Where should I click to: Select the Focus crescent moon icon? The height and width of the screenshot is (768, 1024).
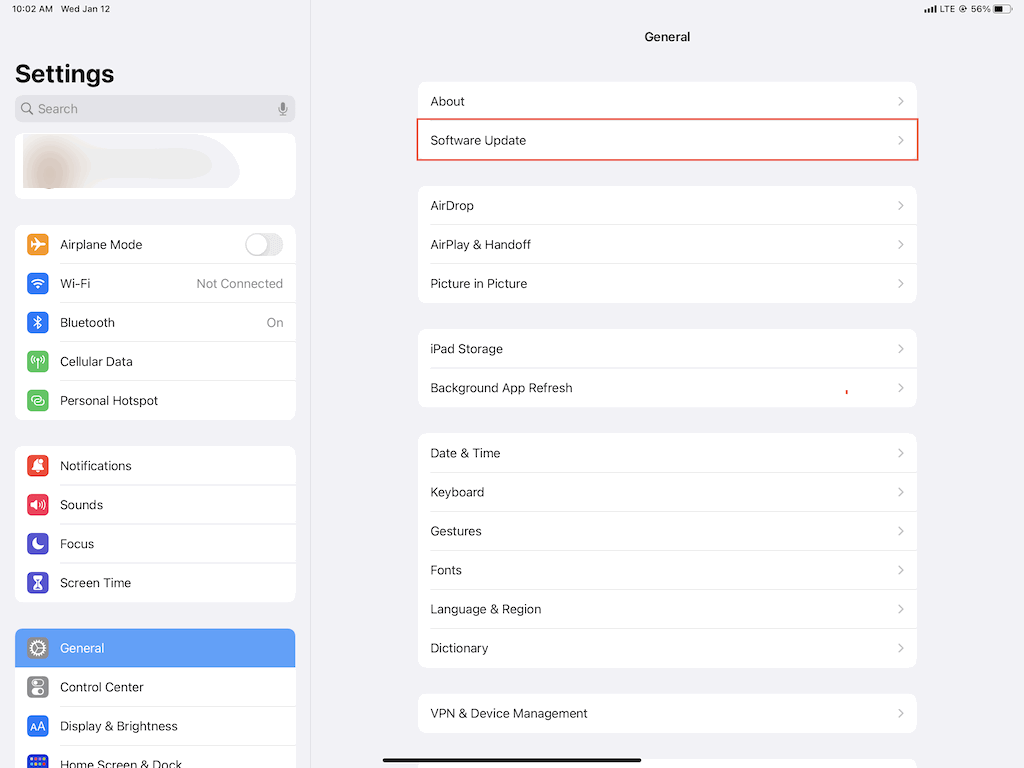point(37,543)
